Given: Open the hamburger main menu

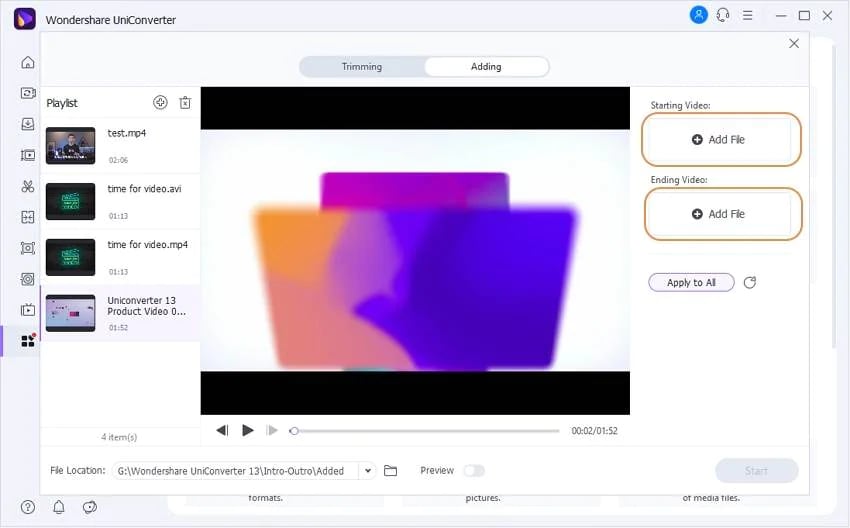Looking at the screenshot, I should (x=748, y=15).
